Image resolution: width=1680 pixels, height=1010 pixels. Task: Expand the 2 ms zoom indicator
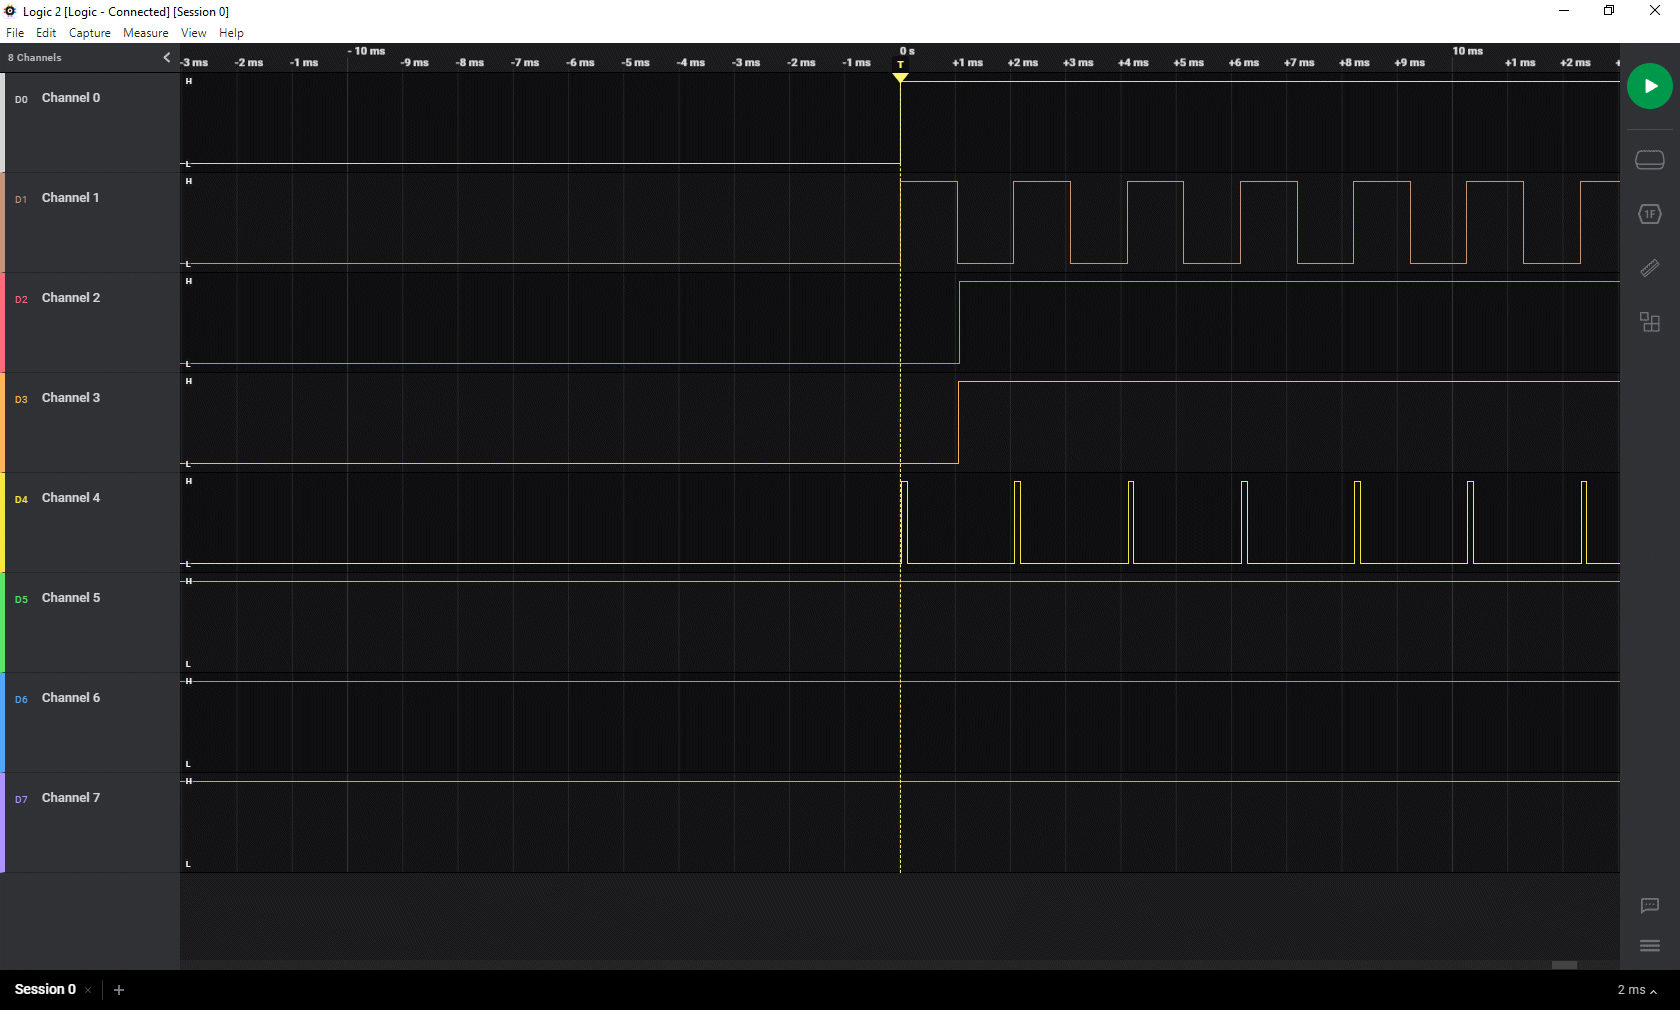pos(1637,990)
